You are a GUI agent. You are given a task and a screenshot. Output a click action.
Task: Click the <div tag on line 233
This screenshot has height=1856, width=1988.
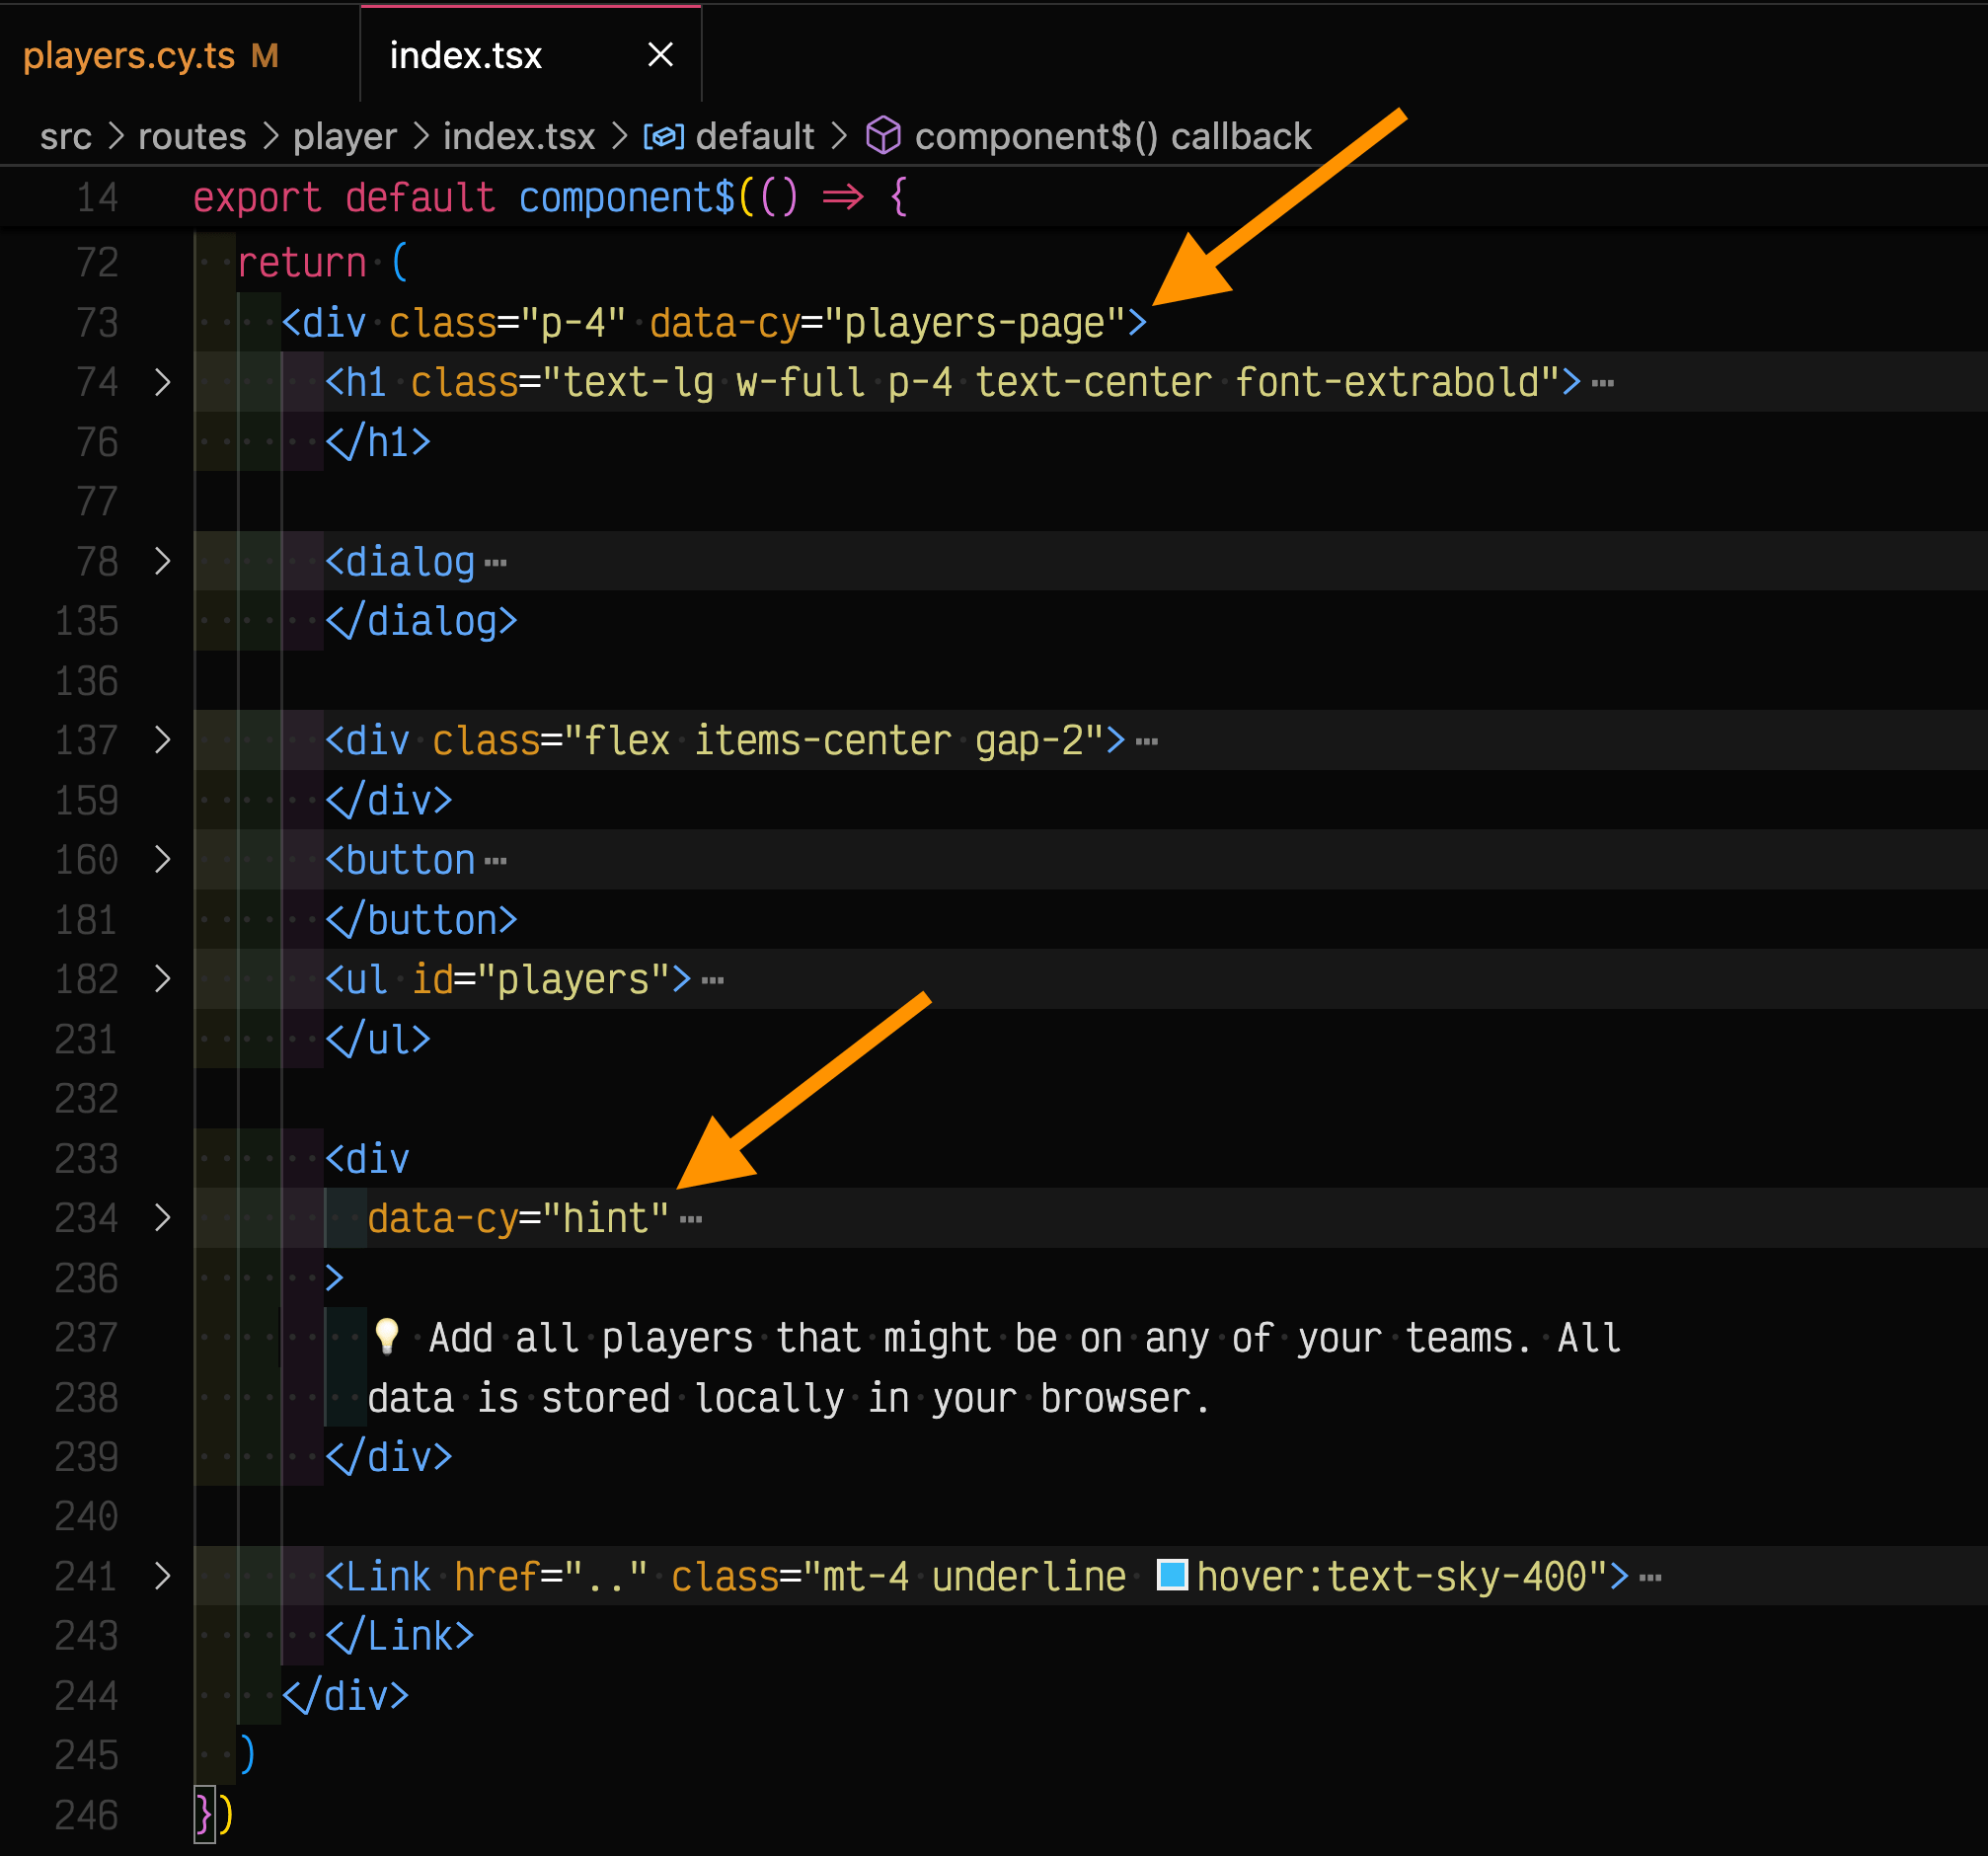[x=367, y=1159]
